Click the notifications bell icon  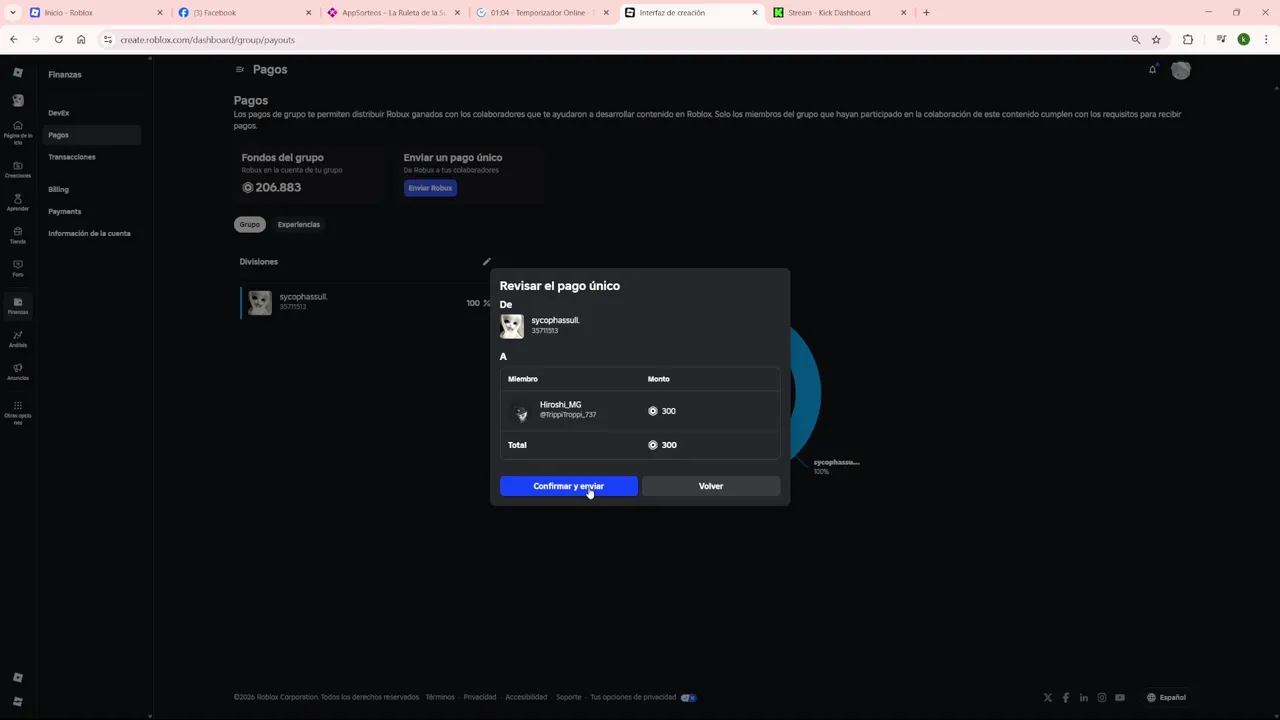pos(1152,70)
